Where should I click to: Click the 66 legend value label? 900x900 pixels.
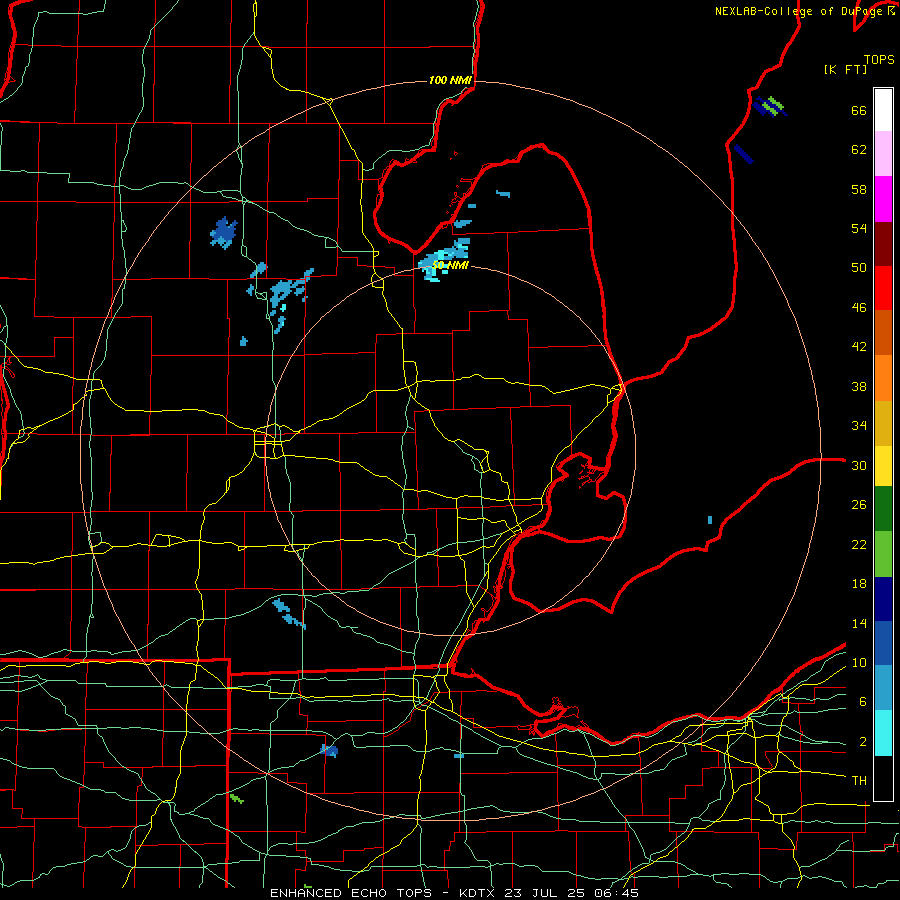[x=859, y=111]
